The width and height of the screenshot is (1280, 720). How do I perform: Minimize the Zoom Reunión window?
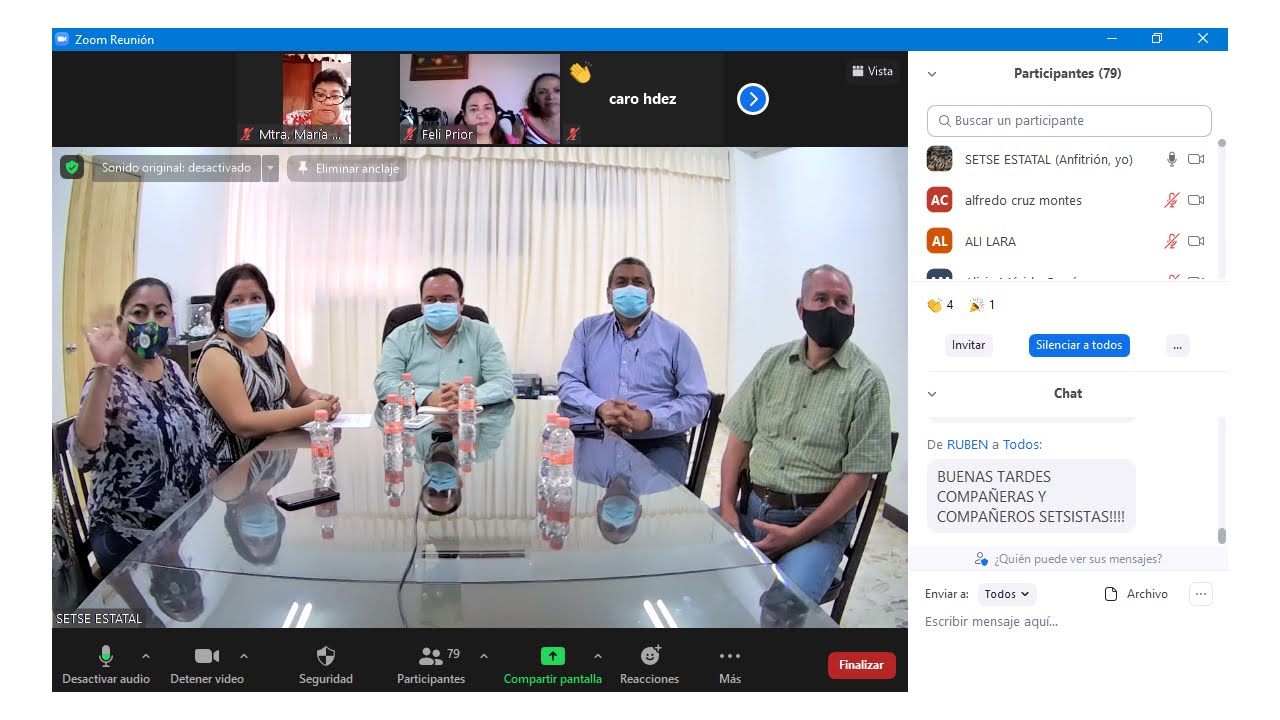click(1112, 39)
